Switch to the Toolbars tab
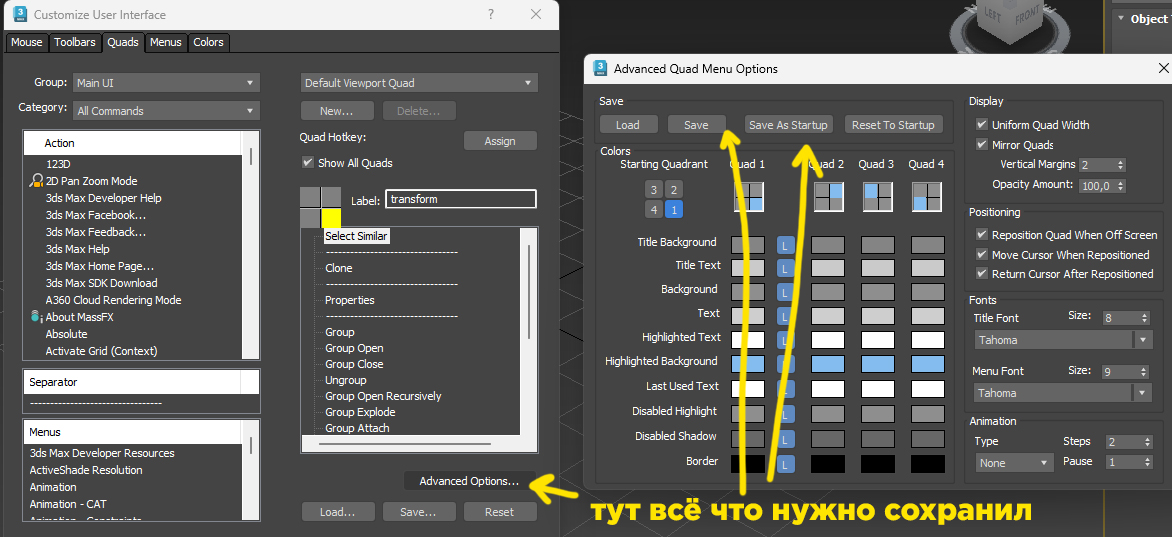The width and height of the screenshot is (1172, 537). tap(75, 42)
